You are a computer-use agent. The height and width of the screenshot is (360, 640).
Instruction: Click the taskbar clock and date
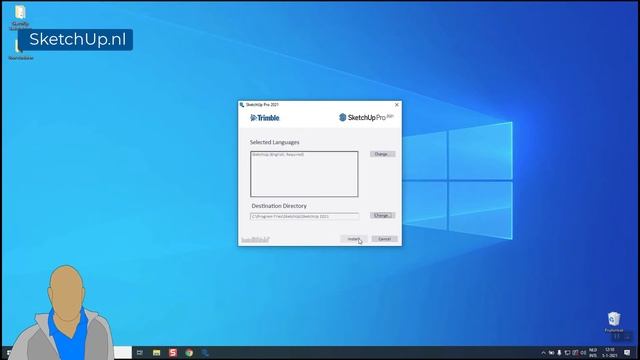coord(610,353)
